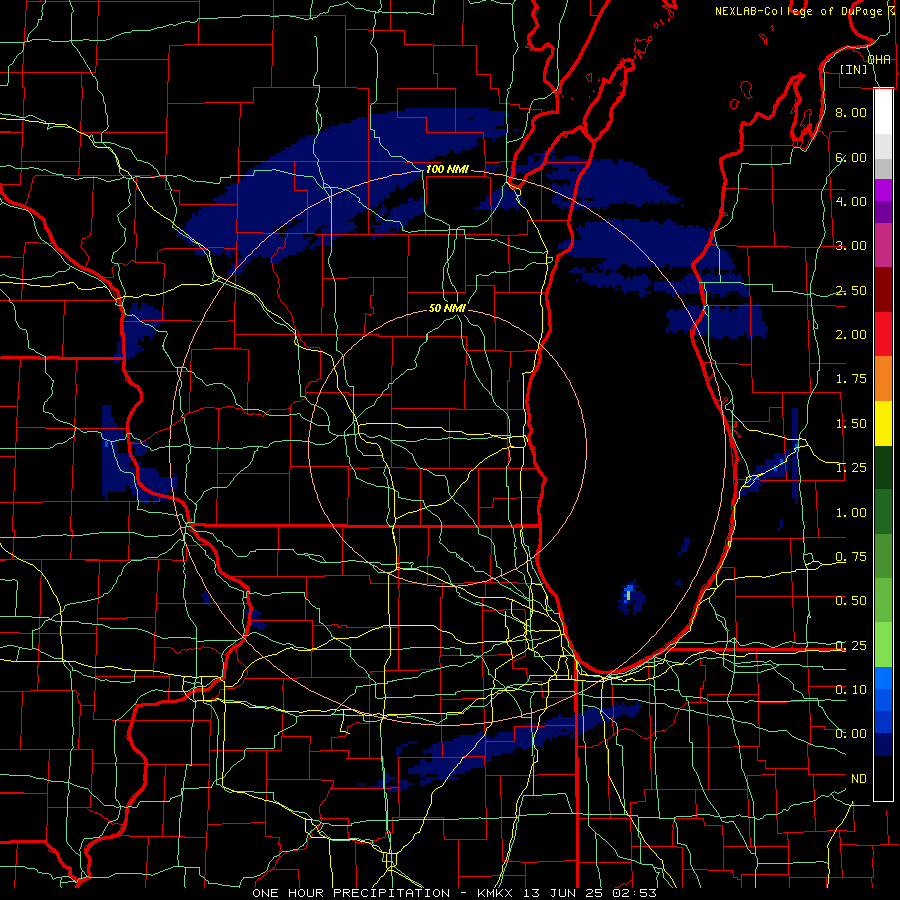This screenshot has width=900, height=900.
Task: Click the 1.75 legend value
Action: click(x=851, y=379)
